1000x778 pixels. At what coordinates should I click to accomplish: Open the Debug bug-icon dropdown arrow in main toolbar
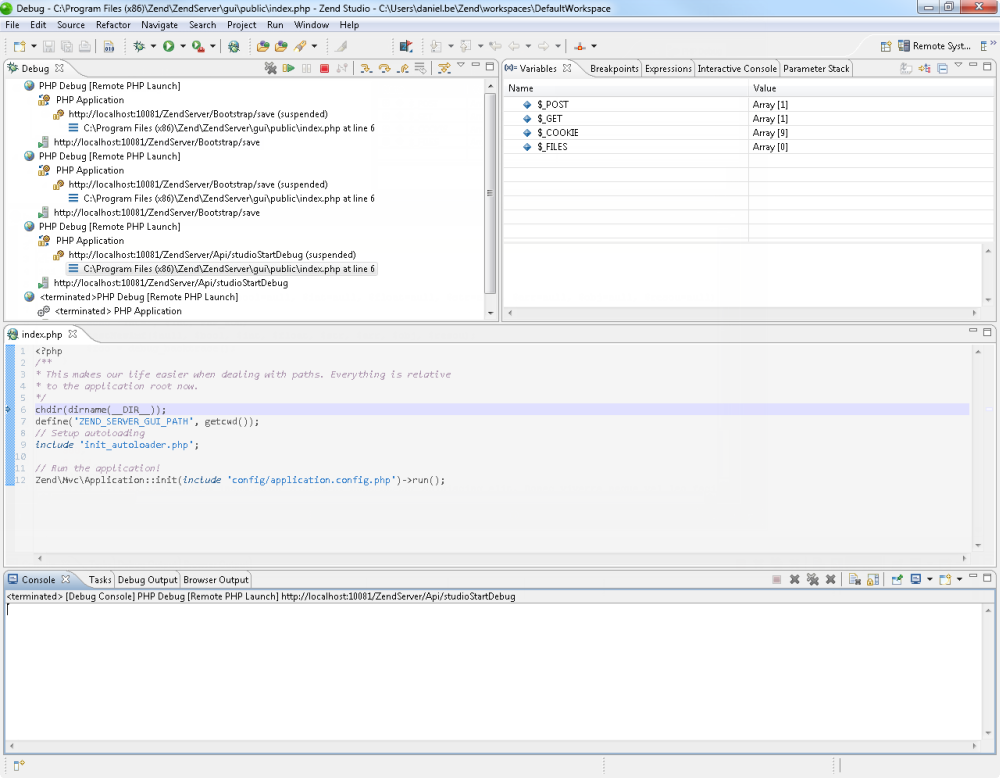click(x=152, y=46)
